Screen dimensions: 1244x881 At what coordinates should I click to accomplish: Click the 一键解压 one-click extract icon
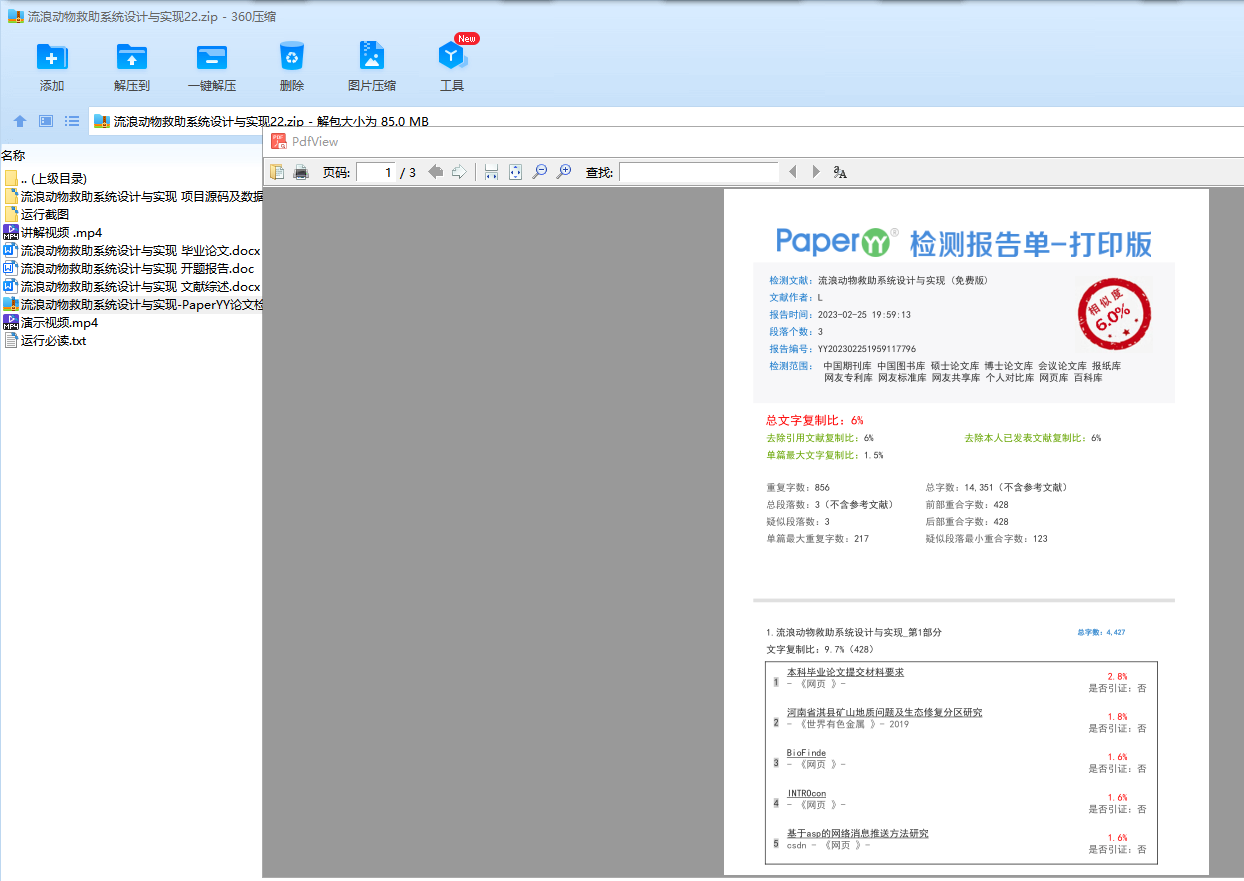pos(212,57)
